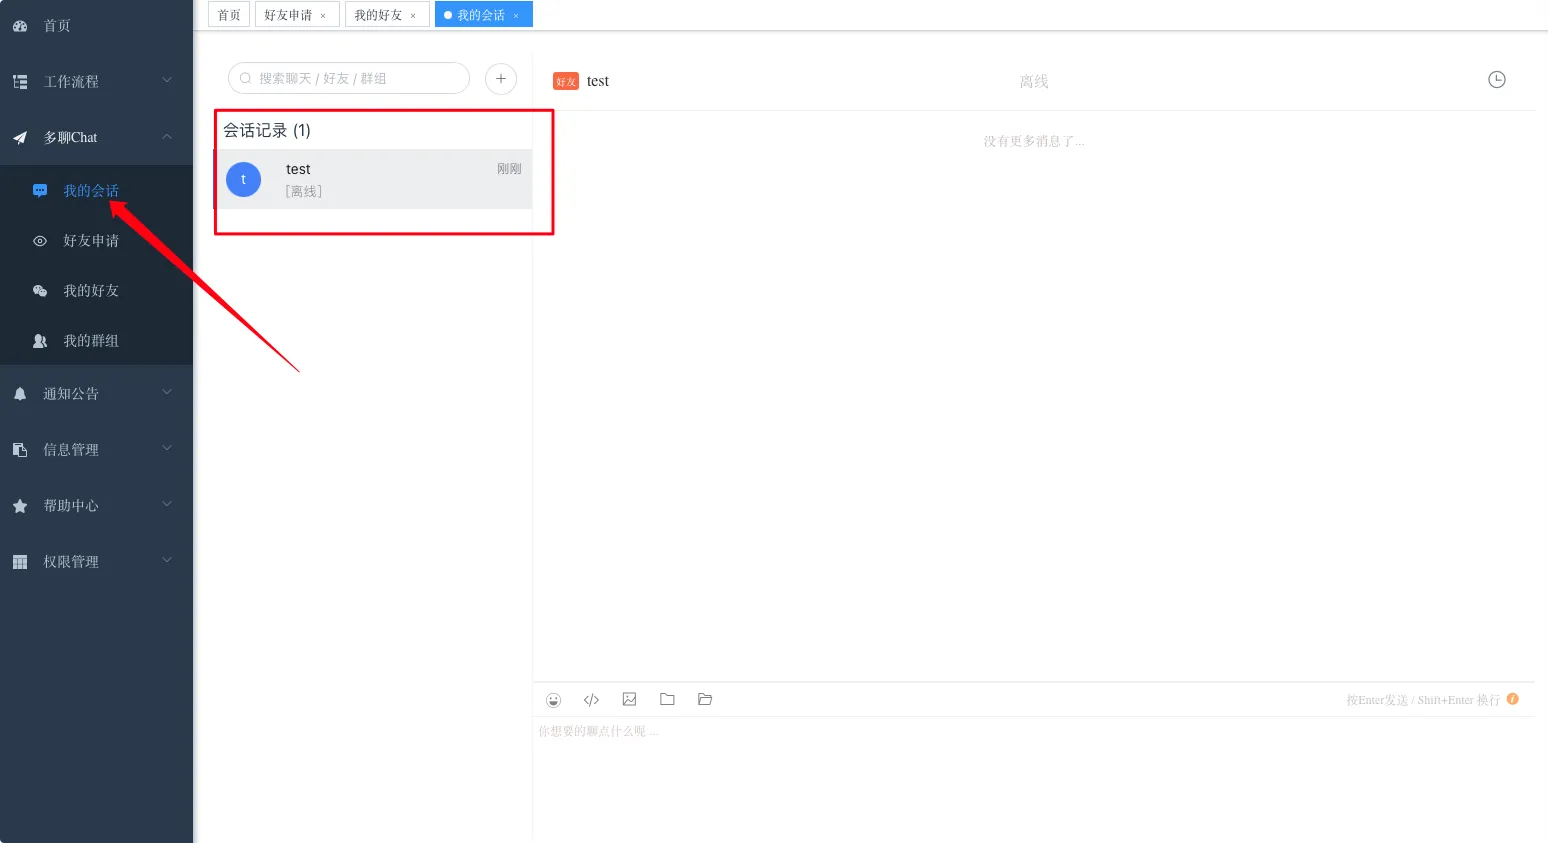
Task: Open the emoji picker in chat toolbar
Action: (553, 700)
